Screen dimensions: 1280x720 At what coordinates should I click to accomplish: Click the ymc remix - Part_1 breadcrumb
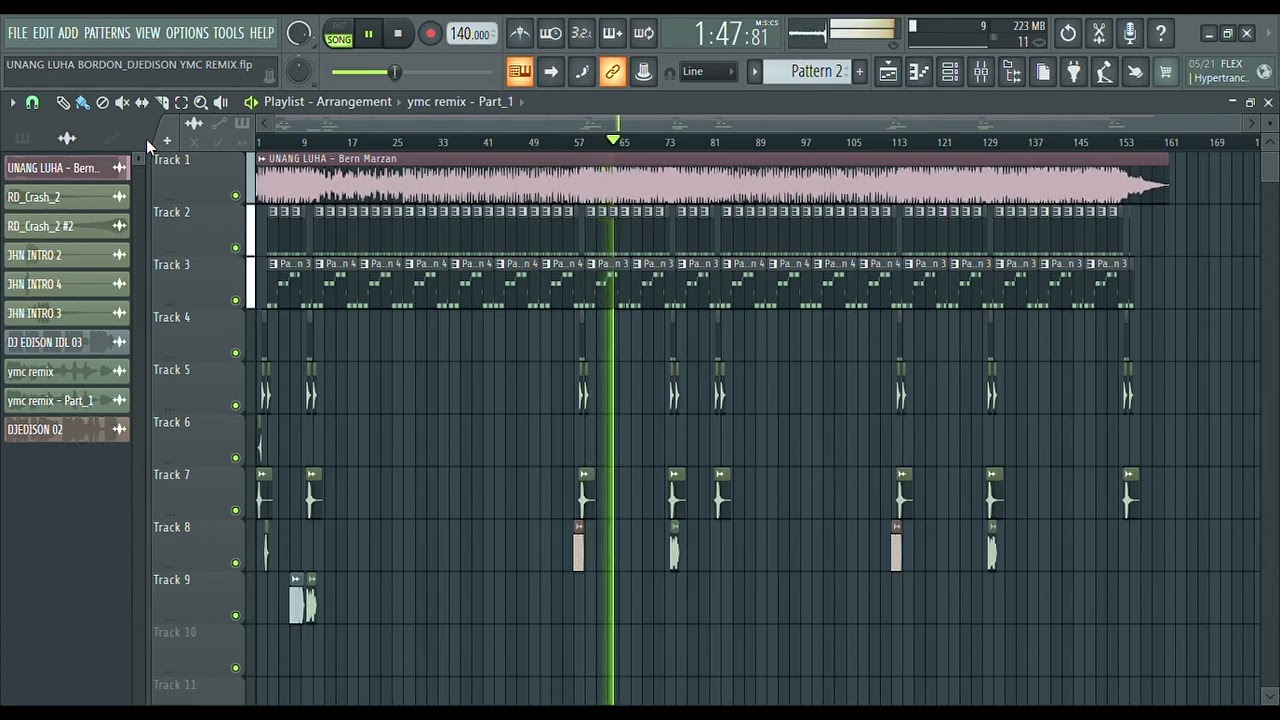coord(460,102)
